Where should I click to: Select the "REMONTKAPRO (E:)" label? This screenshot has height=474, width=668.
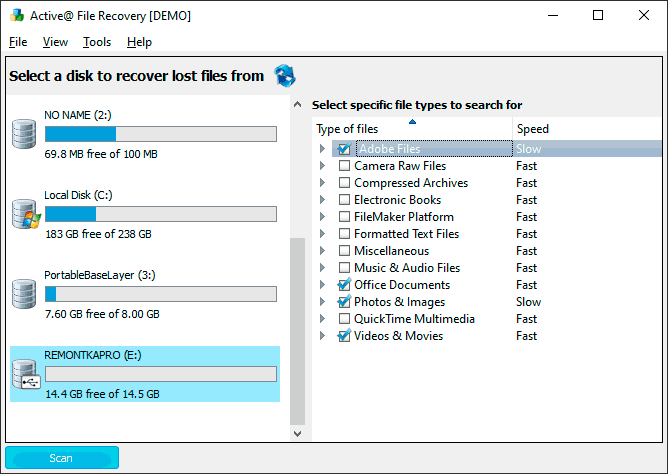tap(93, 355)
